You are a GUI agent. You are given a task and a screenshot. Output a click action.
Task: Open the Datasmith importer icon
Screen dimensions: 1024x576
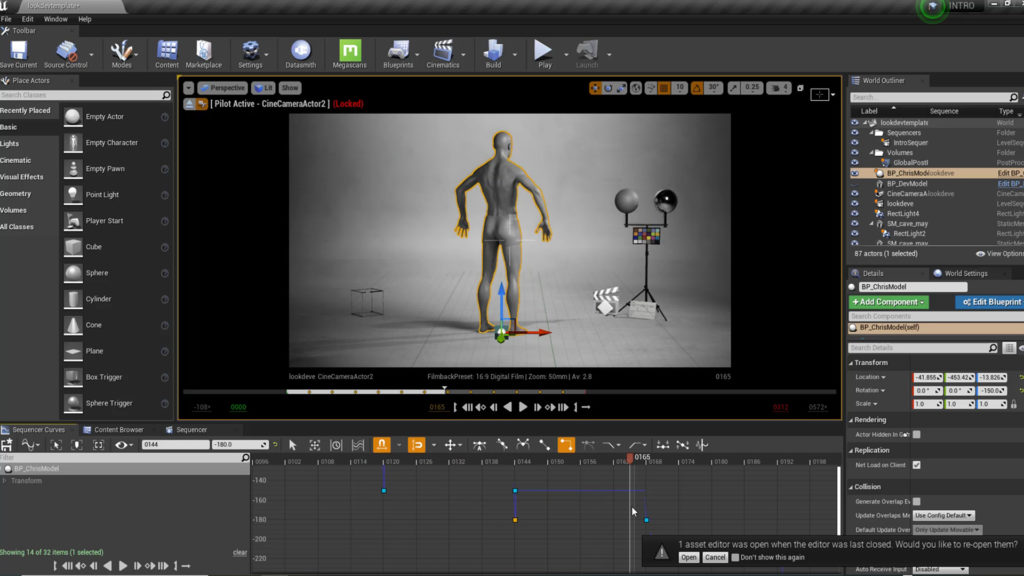pyautogui.click(x=301, y=52)
